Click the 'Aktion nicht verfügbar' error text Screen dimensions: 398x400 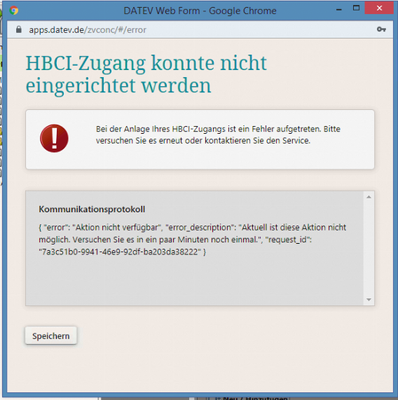(117, 227)
